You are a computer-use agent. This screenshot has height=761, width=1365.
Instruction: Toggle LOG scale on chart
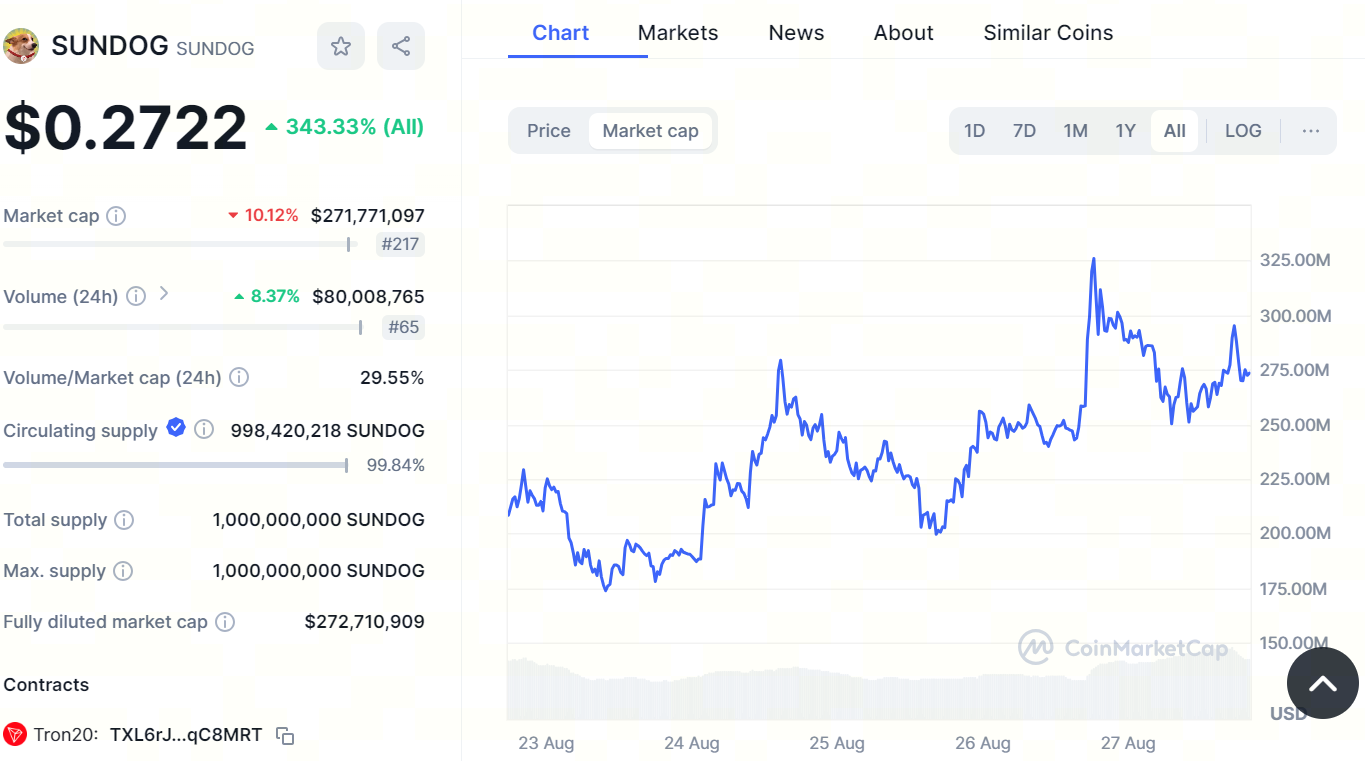click(x=1243, y=131)
